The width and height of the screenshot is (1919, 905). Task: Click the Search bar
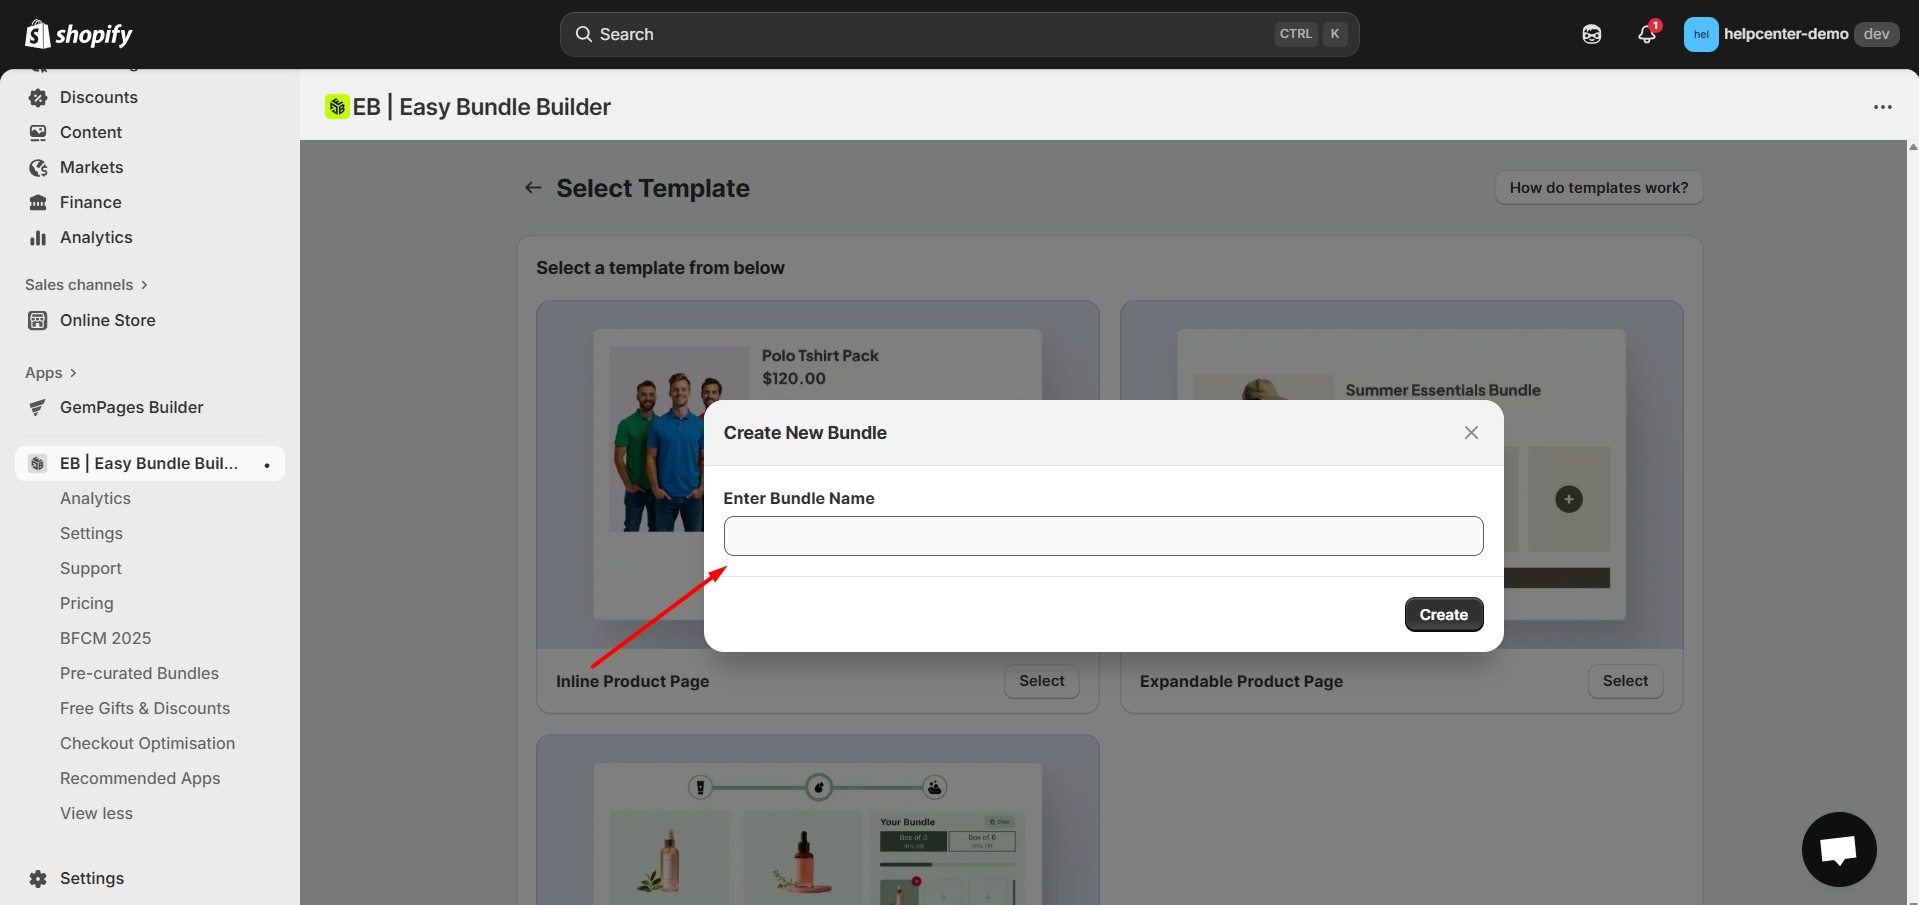coord(959,34)
